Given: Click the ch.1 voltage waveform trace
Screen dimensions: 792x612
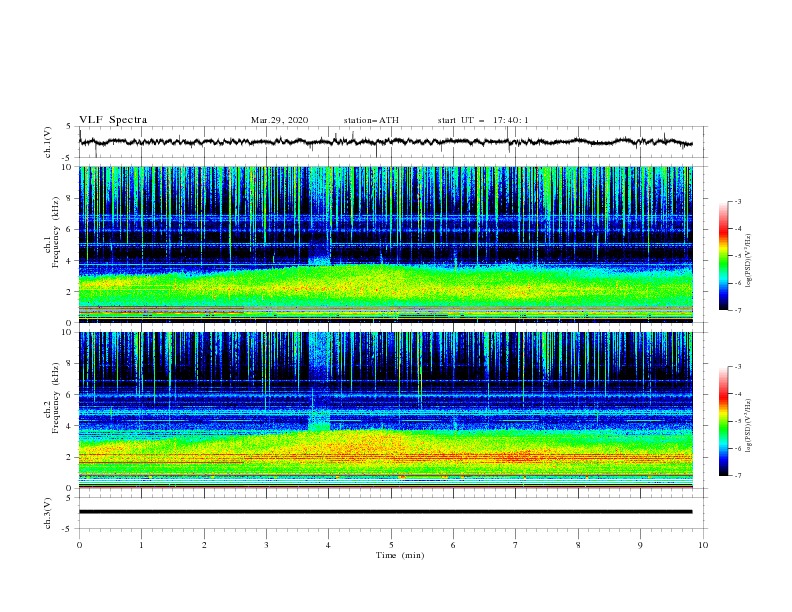Looking at the screenshot, I should click(385, 142).
